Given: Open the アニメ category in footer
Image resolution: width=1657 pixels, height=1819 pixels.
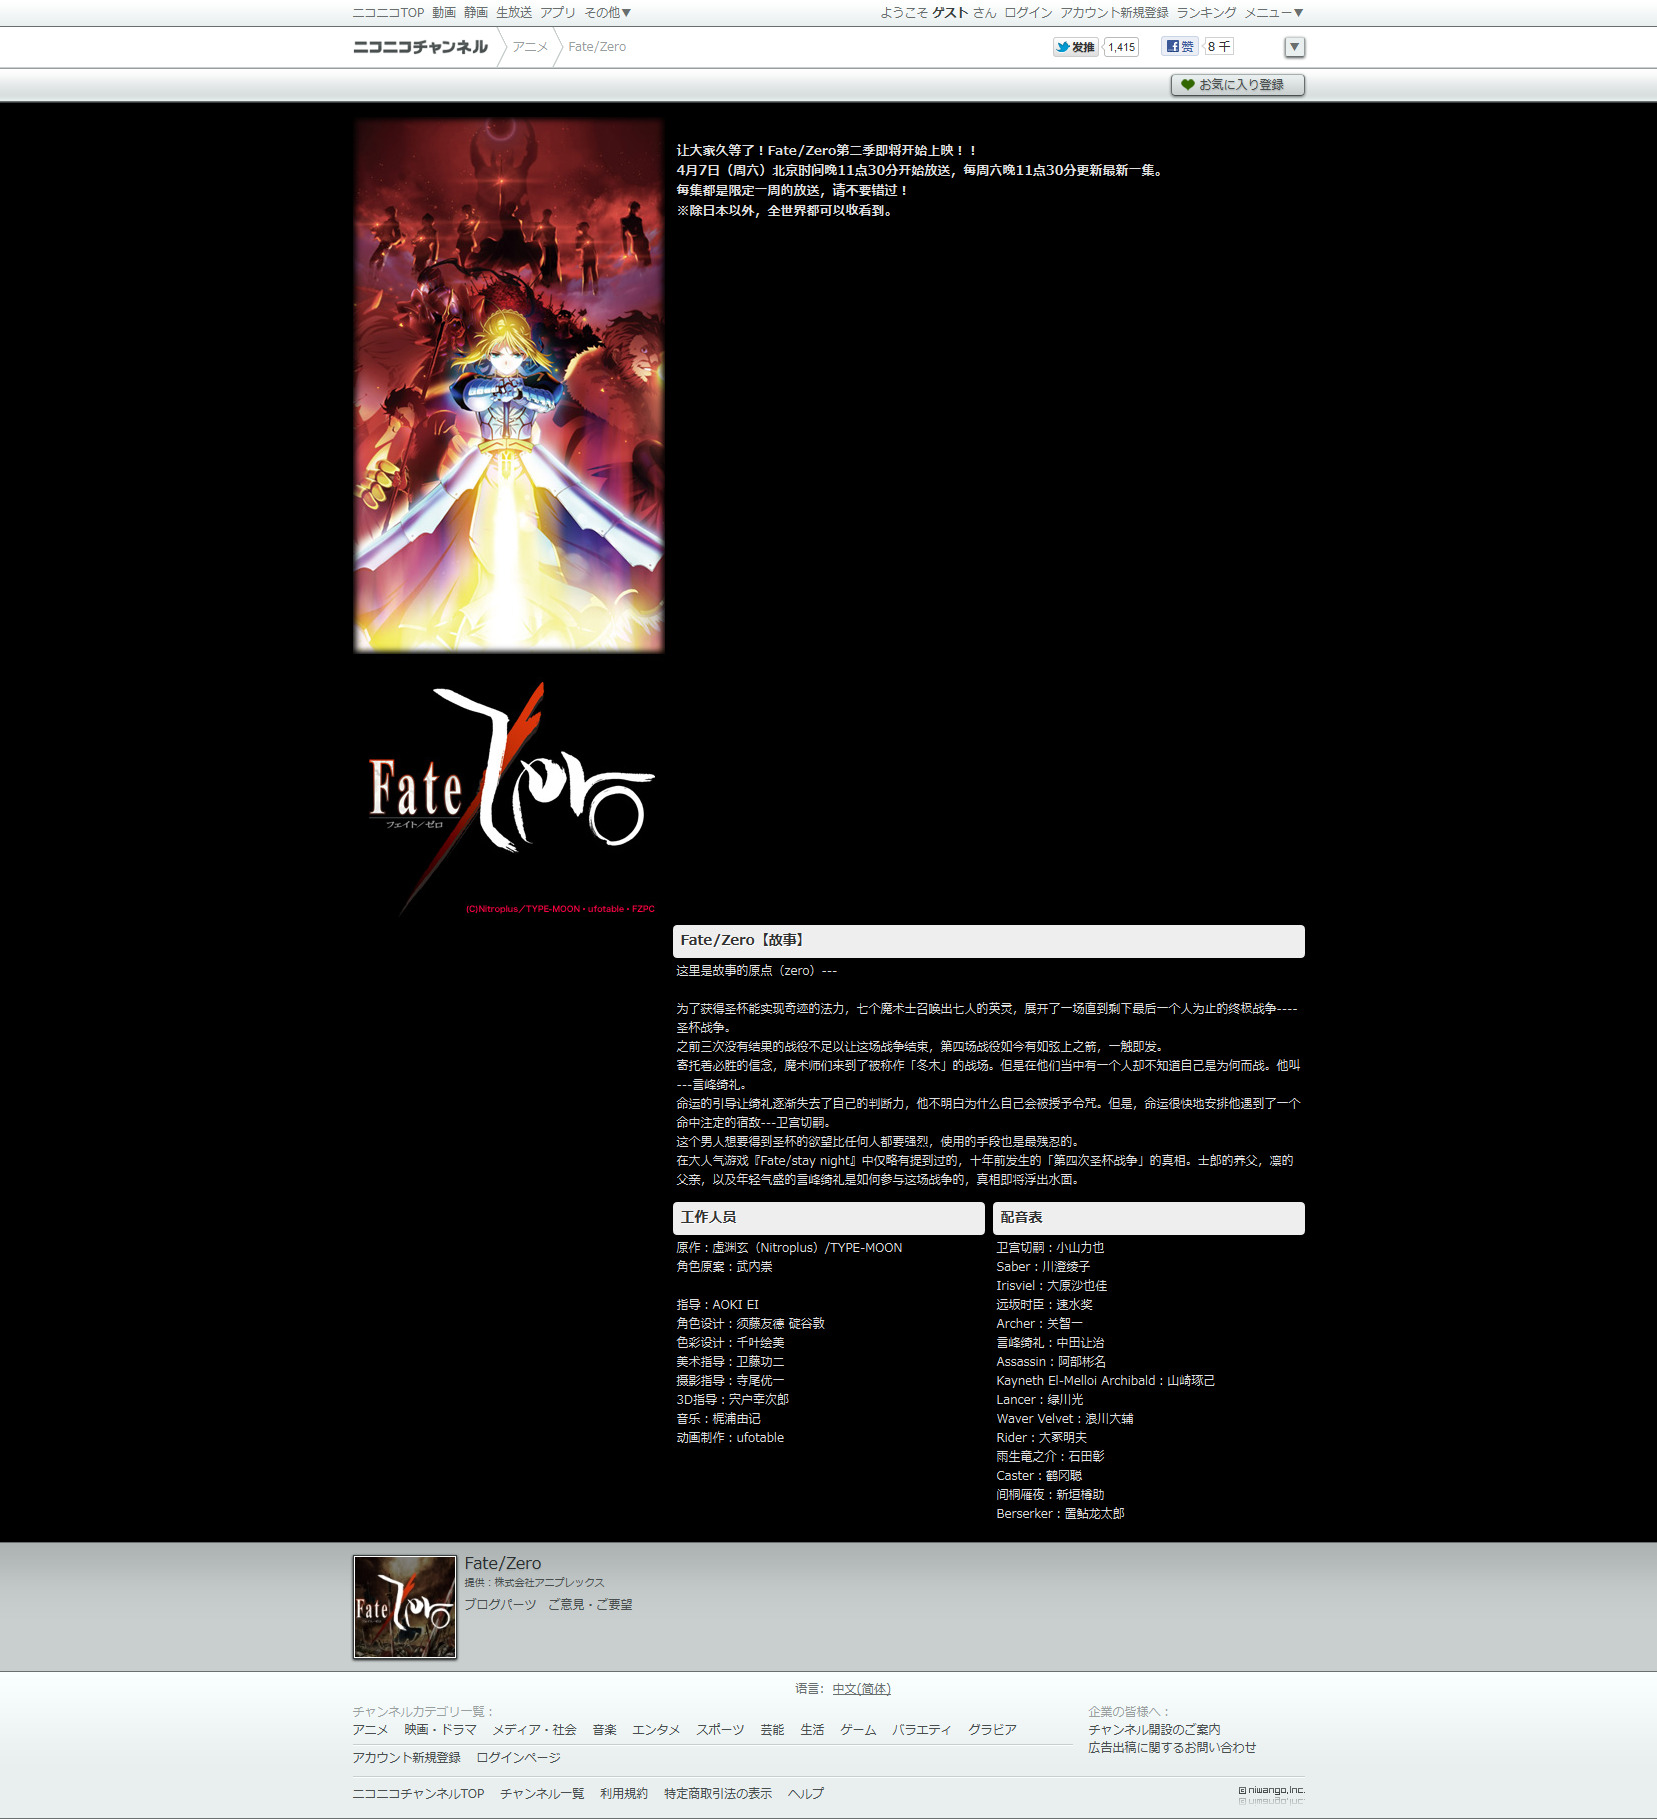Looking at the screenshot, I should pos(370,1730).
